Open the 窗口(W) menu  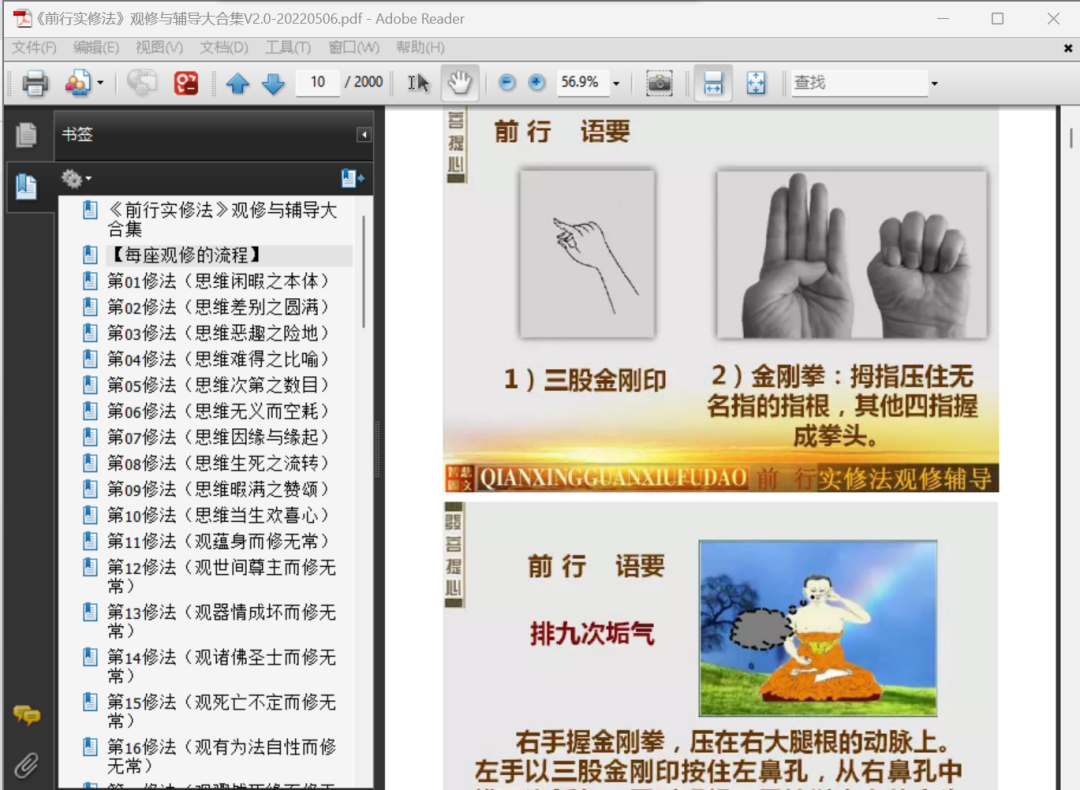click(353, 48)
